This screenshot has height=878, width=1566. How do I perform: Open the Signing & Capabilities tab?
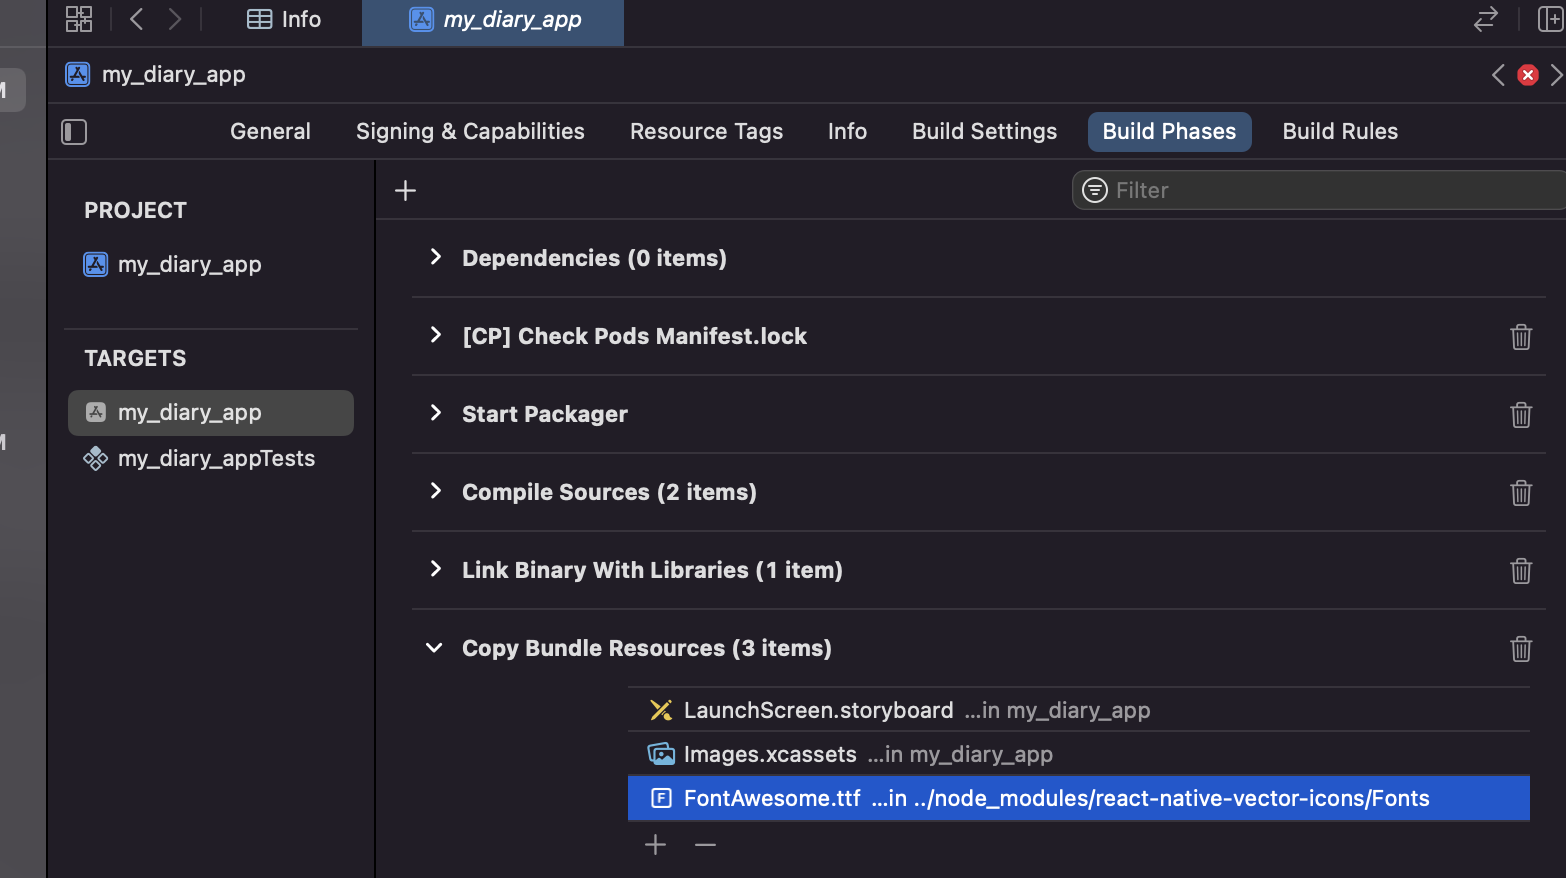click(470, 132)
